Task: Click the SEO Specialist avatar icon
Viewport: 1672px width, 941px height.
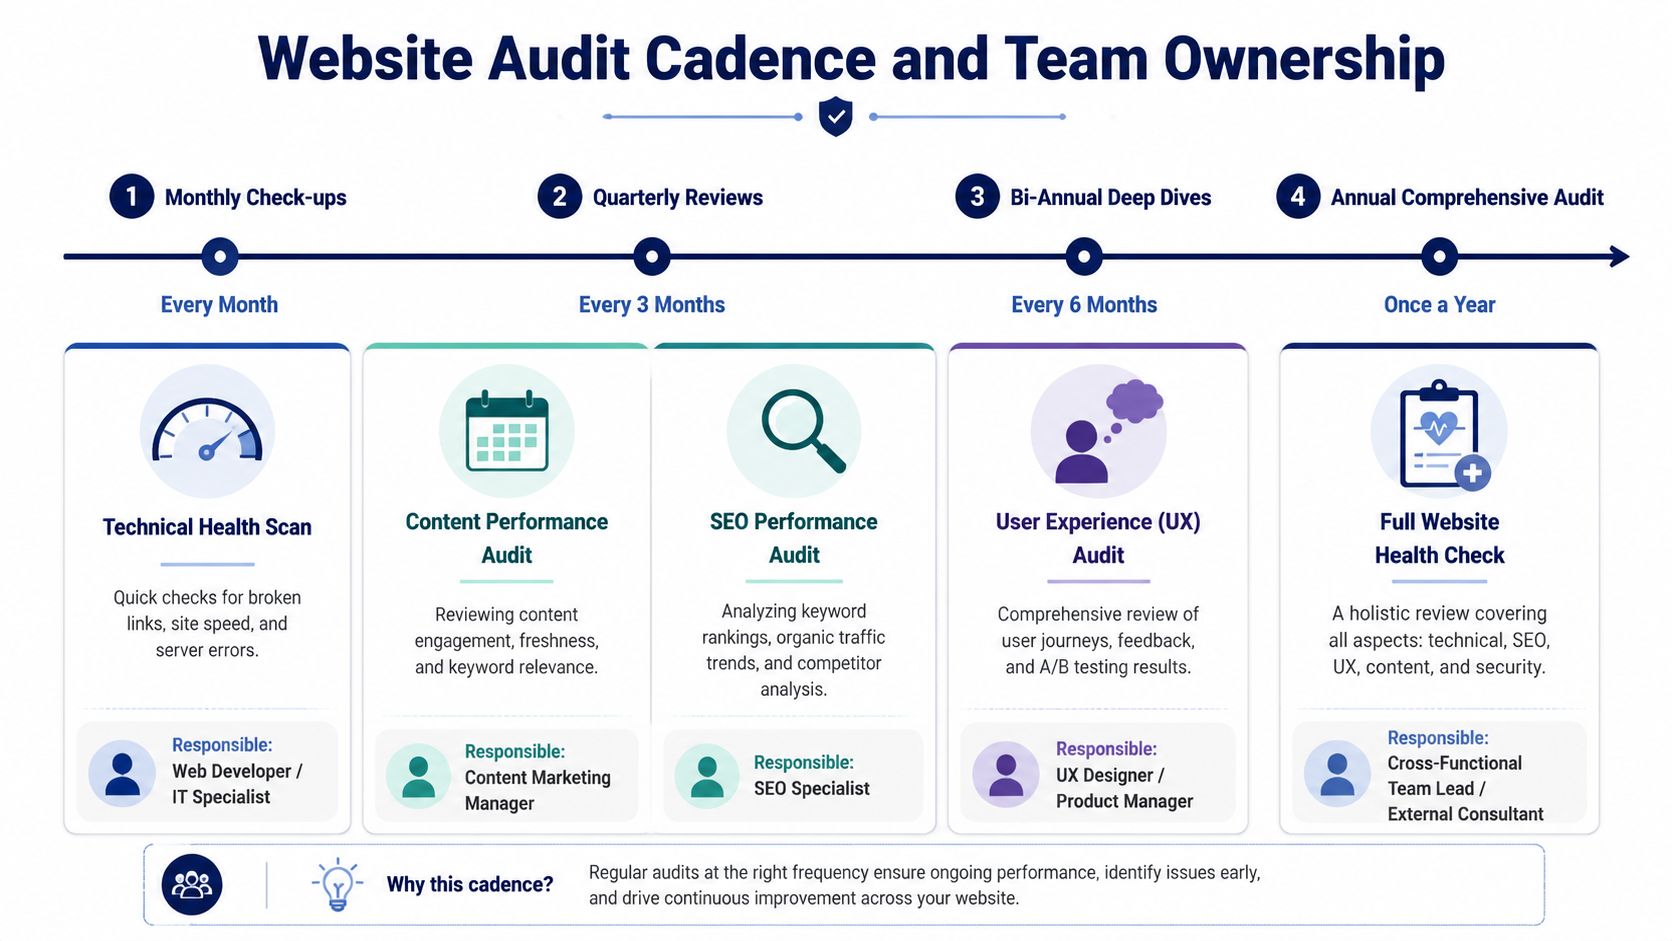Action: 707,776
